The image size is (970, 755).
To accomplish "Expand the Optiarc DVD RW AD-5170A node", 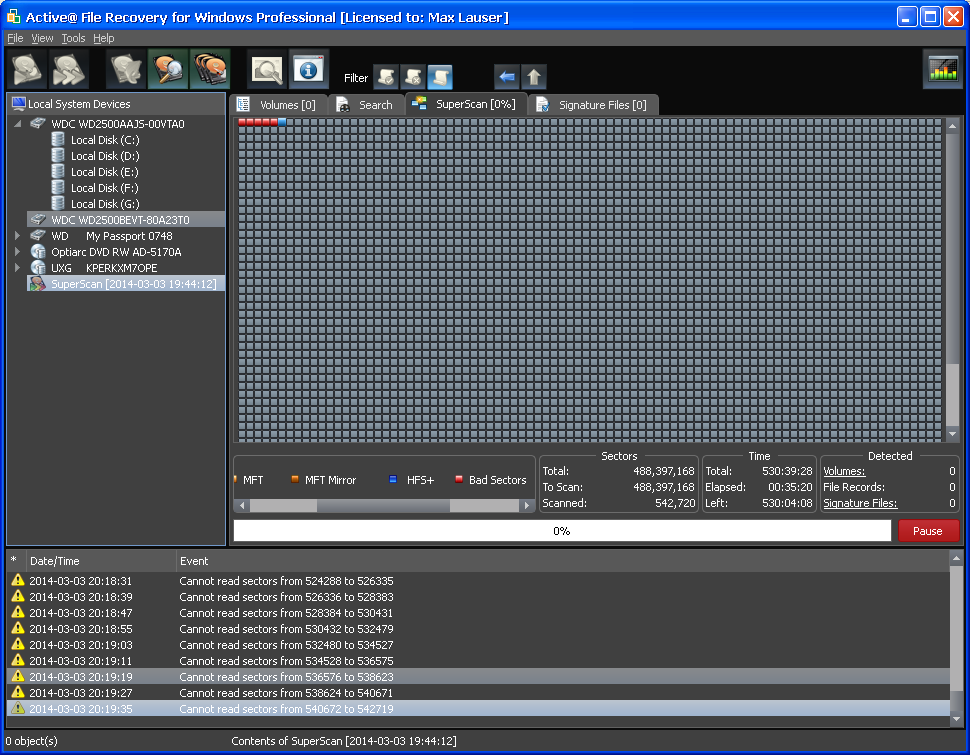I will point(17,252).
